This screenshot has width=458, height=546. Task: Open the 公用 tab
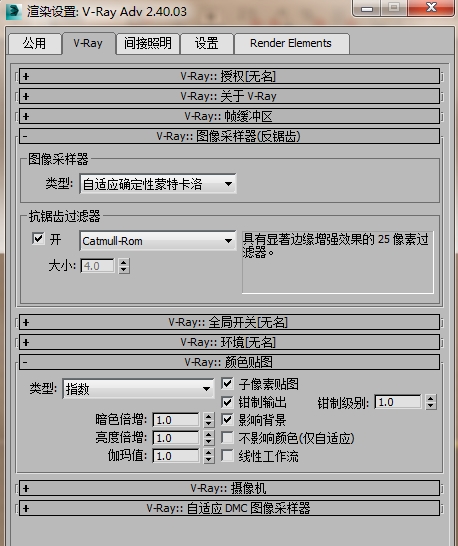click(34, 44)
